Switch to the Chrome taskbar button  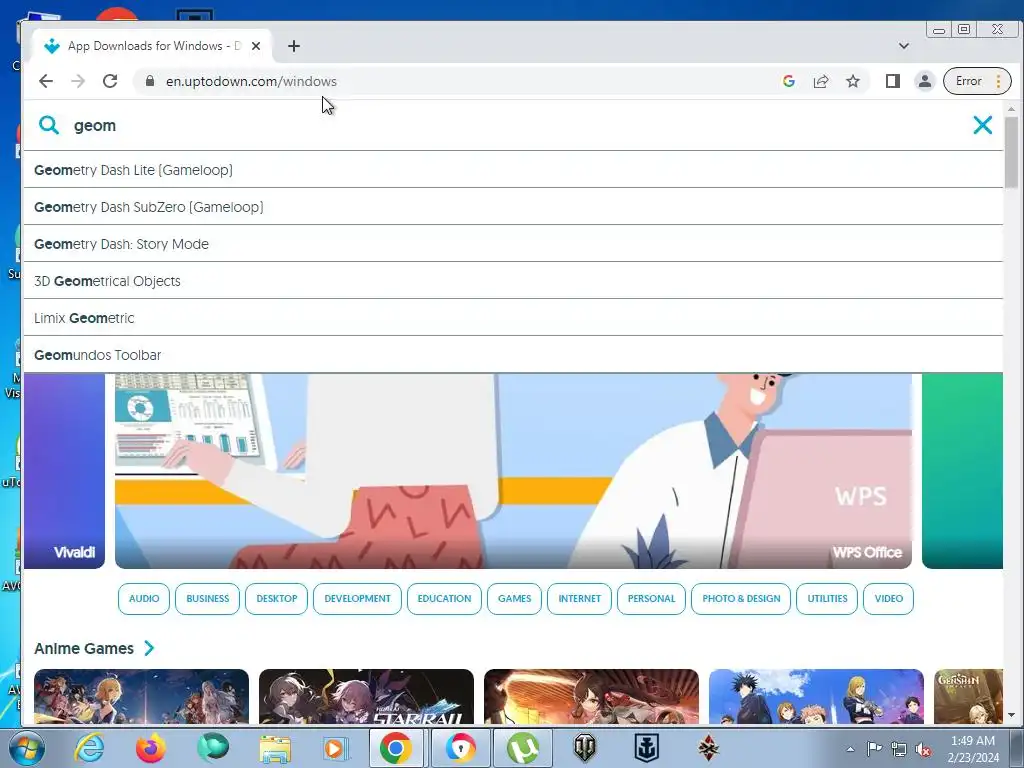pos(396,748)
